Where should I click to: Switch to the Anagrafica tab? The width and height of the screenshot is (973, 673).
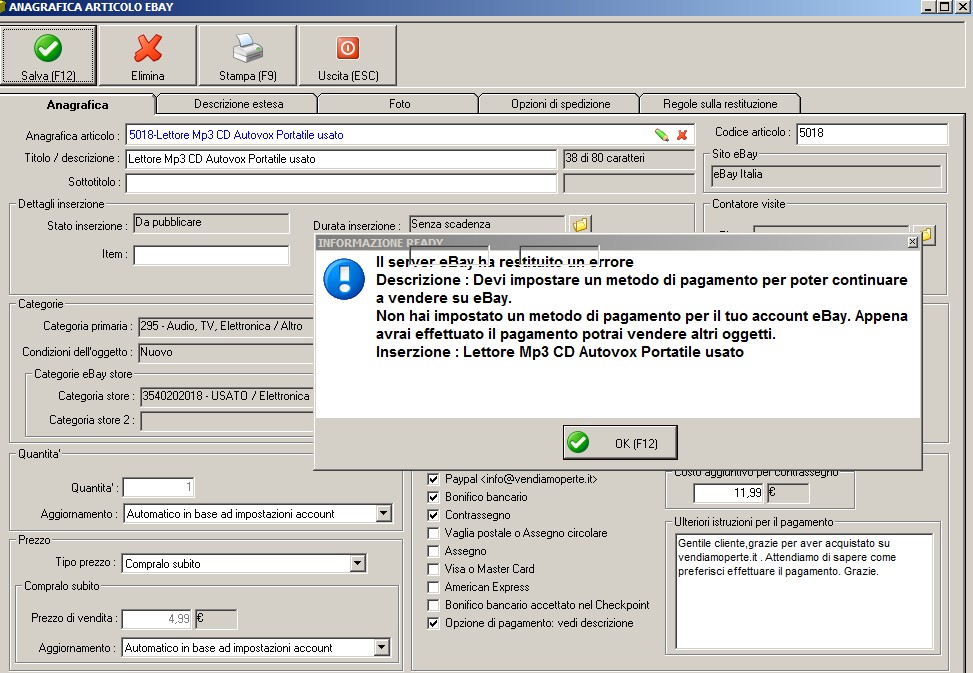tap(78, 105)
